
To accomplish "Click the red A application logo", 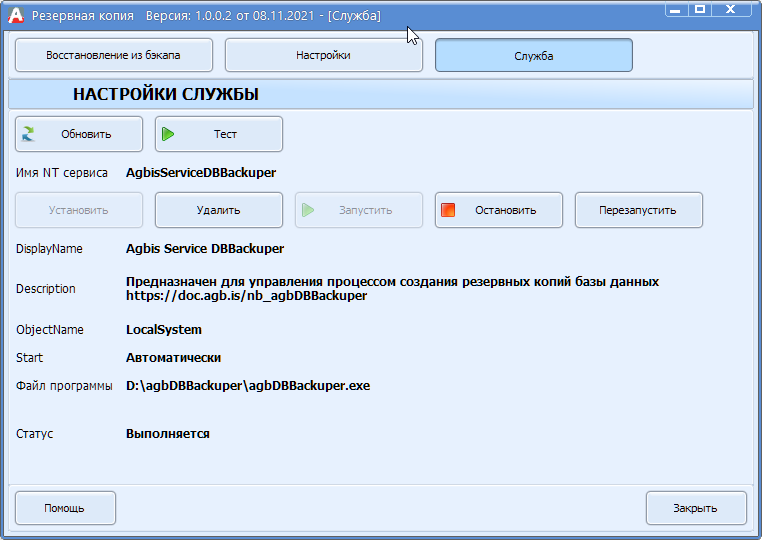I will tap(16, 15).
